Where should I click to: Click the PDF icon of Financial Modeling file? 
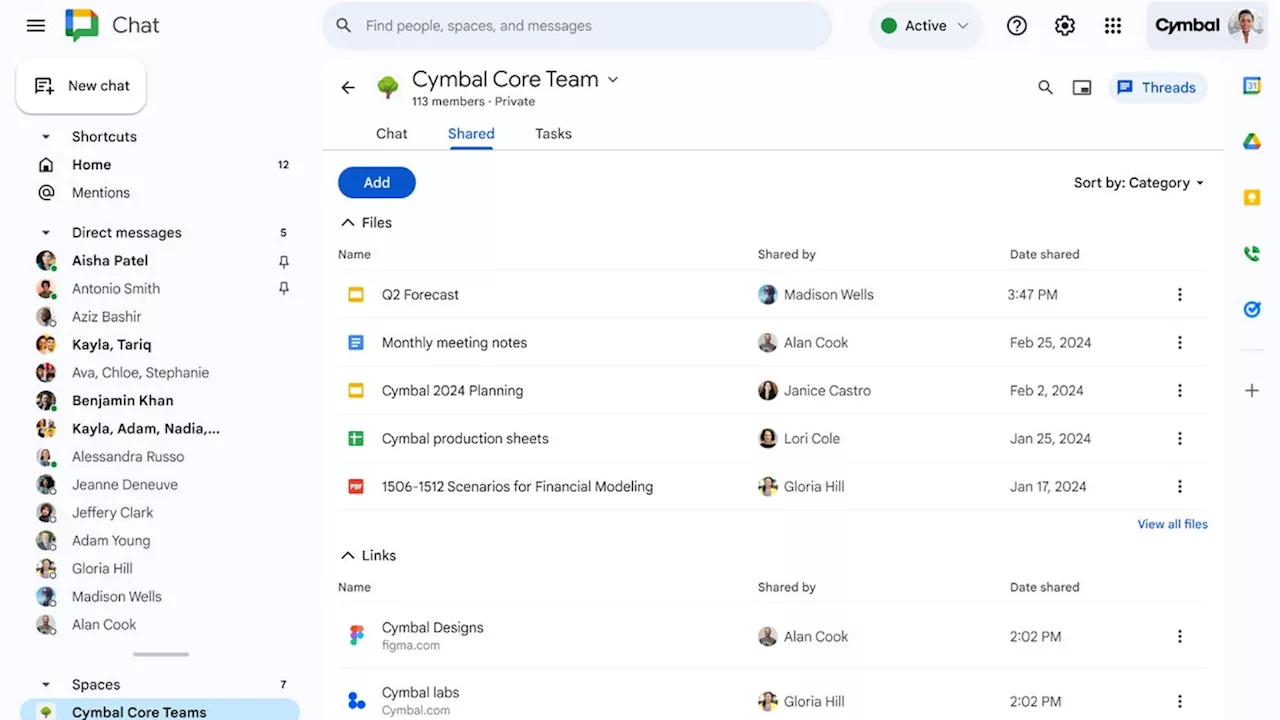[356, 486]
